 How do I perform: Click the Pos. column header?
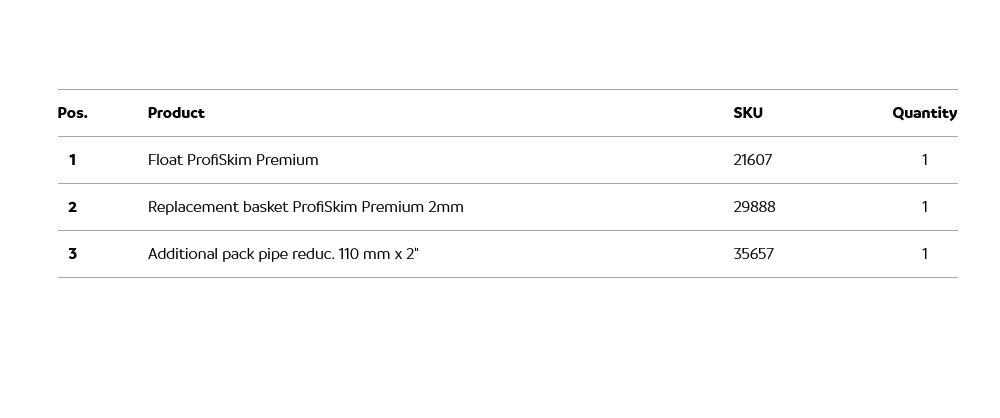(x=72, y=113)
